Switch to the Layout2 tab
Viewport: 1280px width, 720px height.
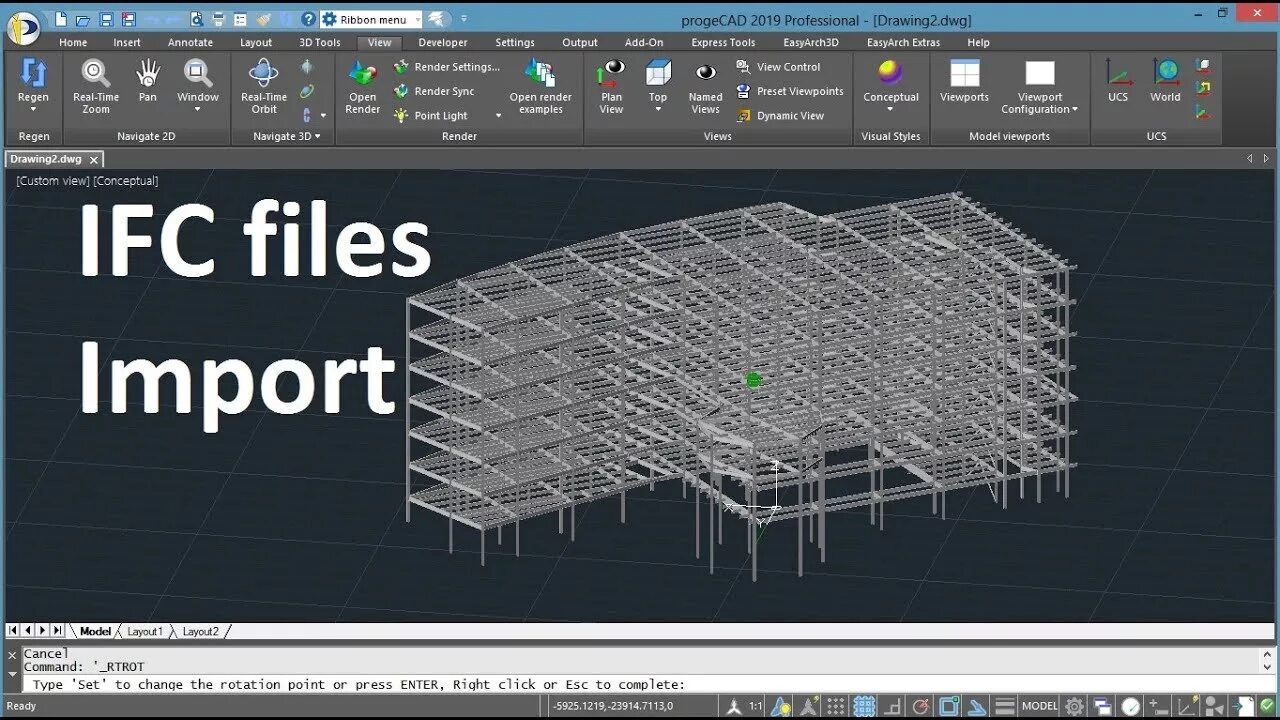[200, 631]
